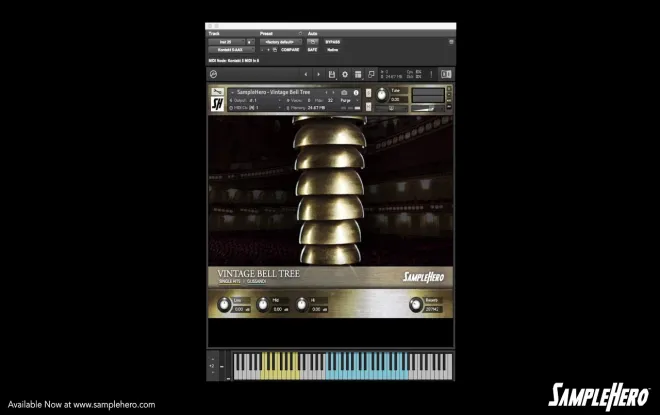Toggle the COMPARE button
Image resolution: width=660 pixels, height=415 pixels.
[290, 50]
